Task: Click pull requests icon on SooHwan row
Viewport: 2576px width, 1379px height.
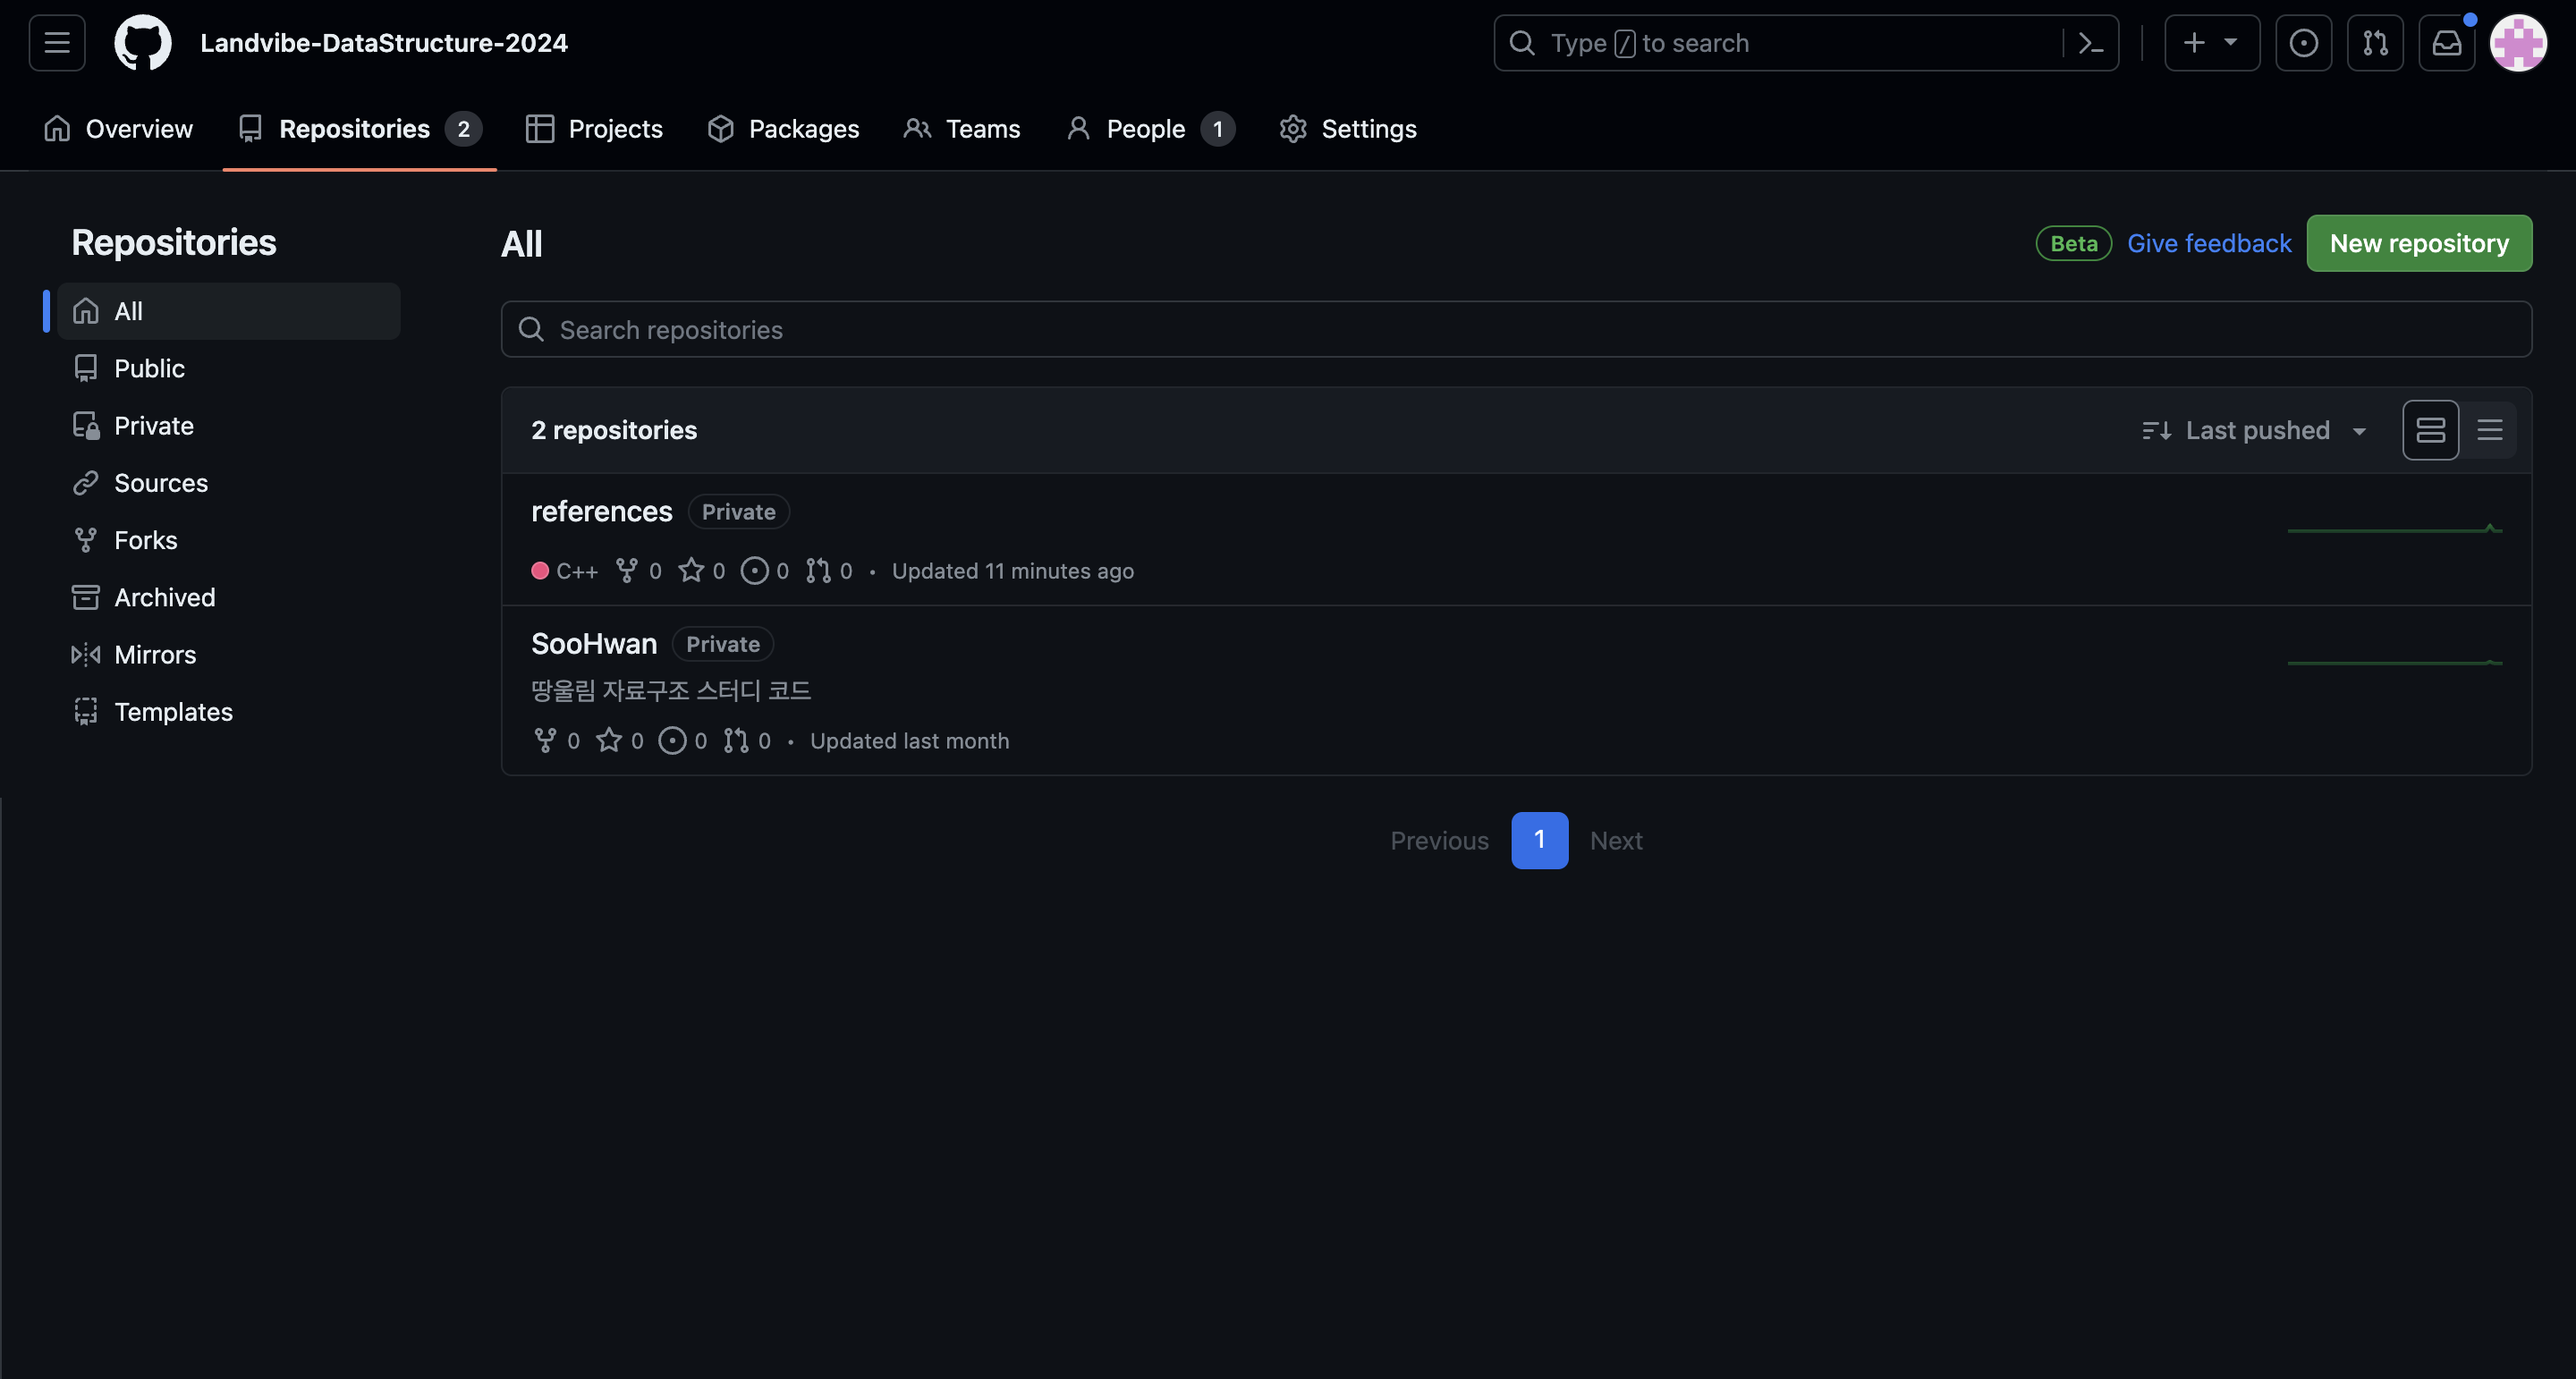Action: [x=736, y=740]
